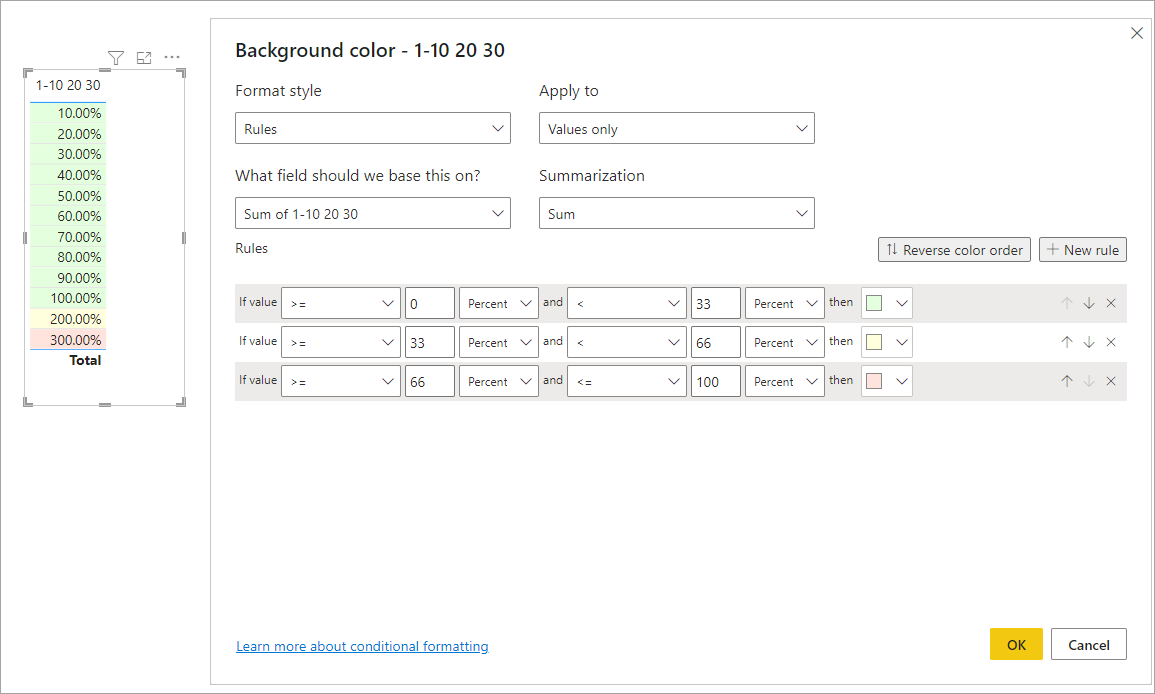Open the Apply to dropdown showing Values only
Screen dimensions: 1155x694
point(676,128)
